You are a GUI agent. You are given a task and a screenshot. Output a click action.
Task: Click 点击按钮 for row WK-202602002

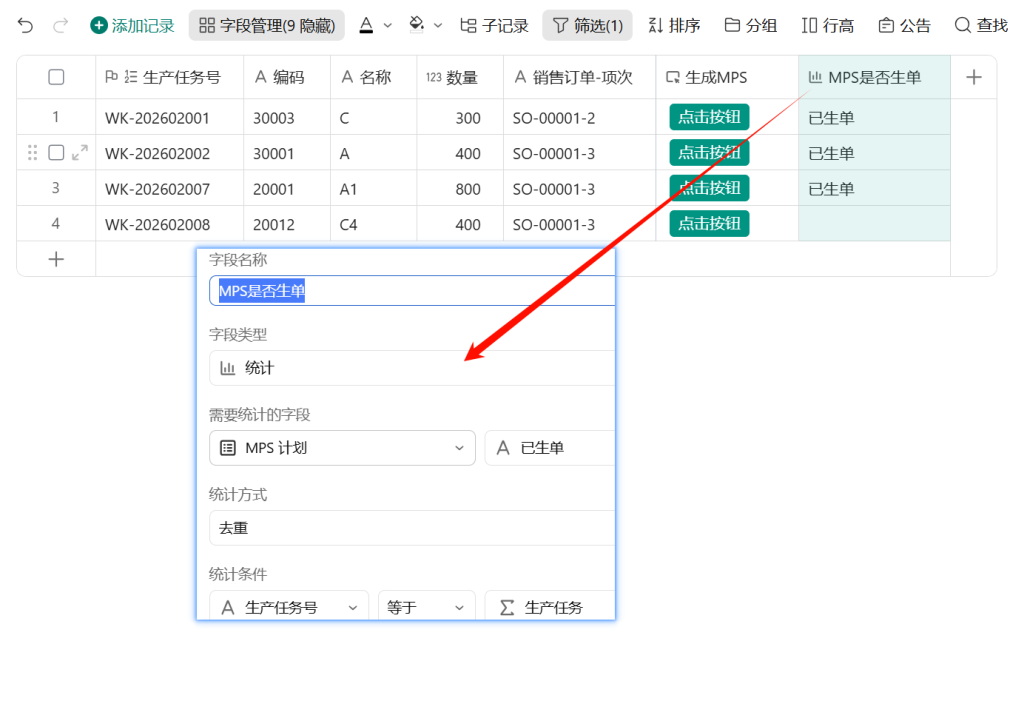709,152
